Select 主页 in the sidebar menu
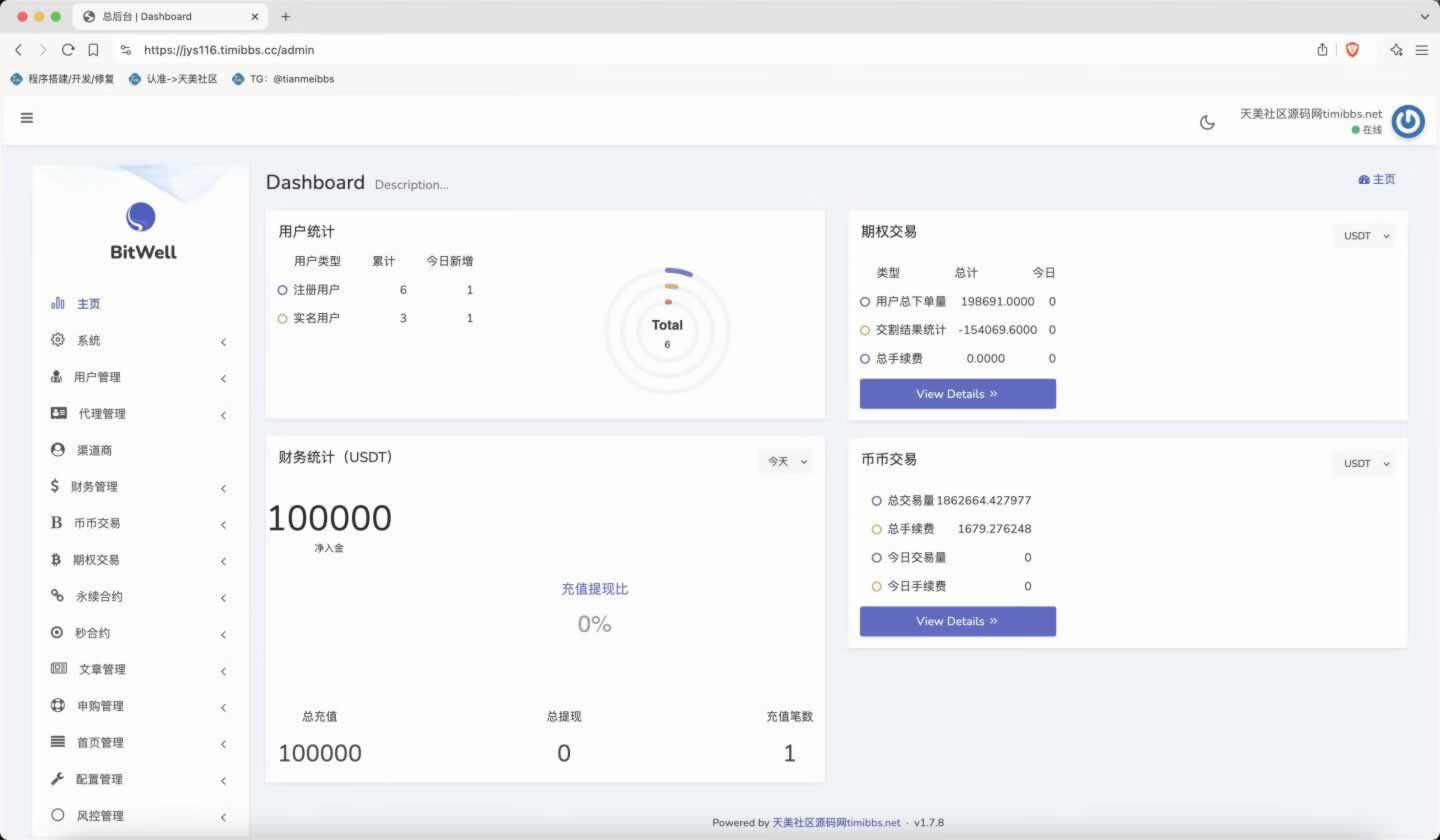Image resolution: width=1440 pixels, height=840 pixels. [88, 304]
